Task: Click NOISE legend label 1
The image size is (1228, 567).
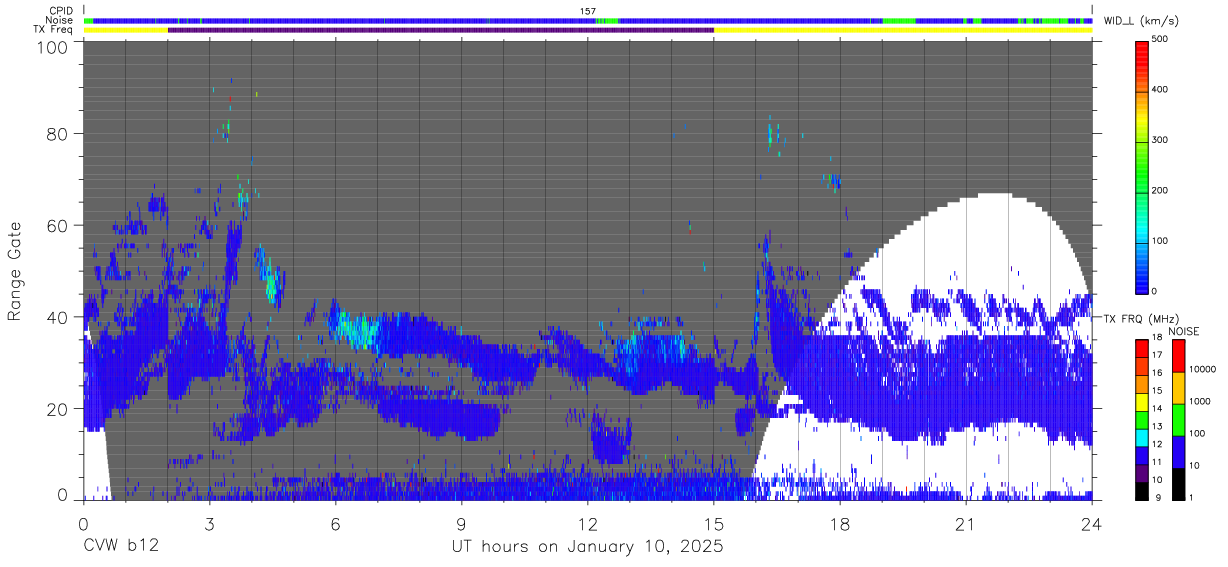Action: (1190, 497)
